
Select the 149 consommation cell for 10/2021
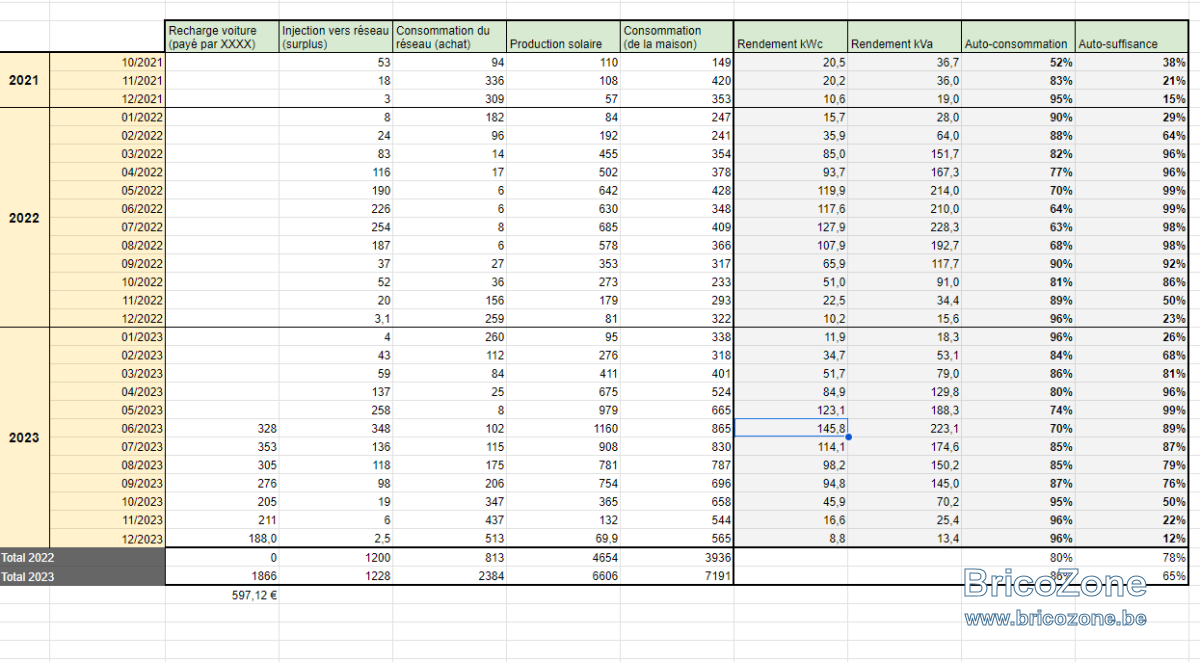(x=677, y=62)
